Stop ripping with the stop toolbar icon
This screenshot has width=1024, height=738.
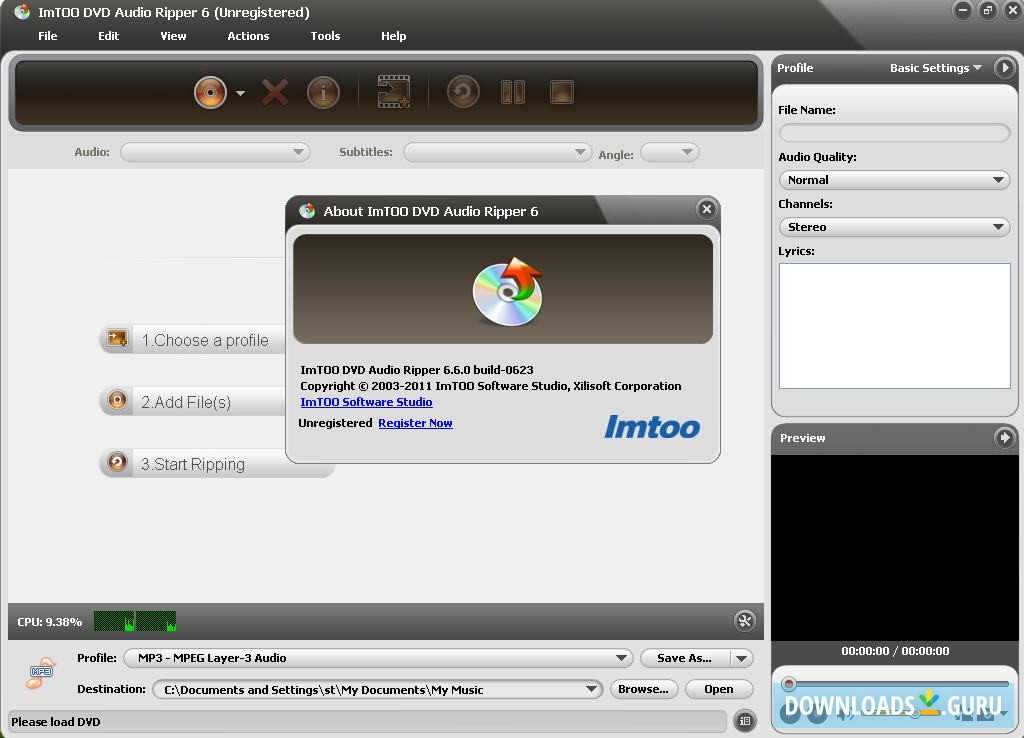point(561,91)
